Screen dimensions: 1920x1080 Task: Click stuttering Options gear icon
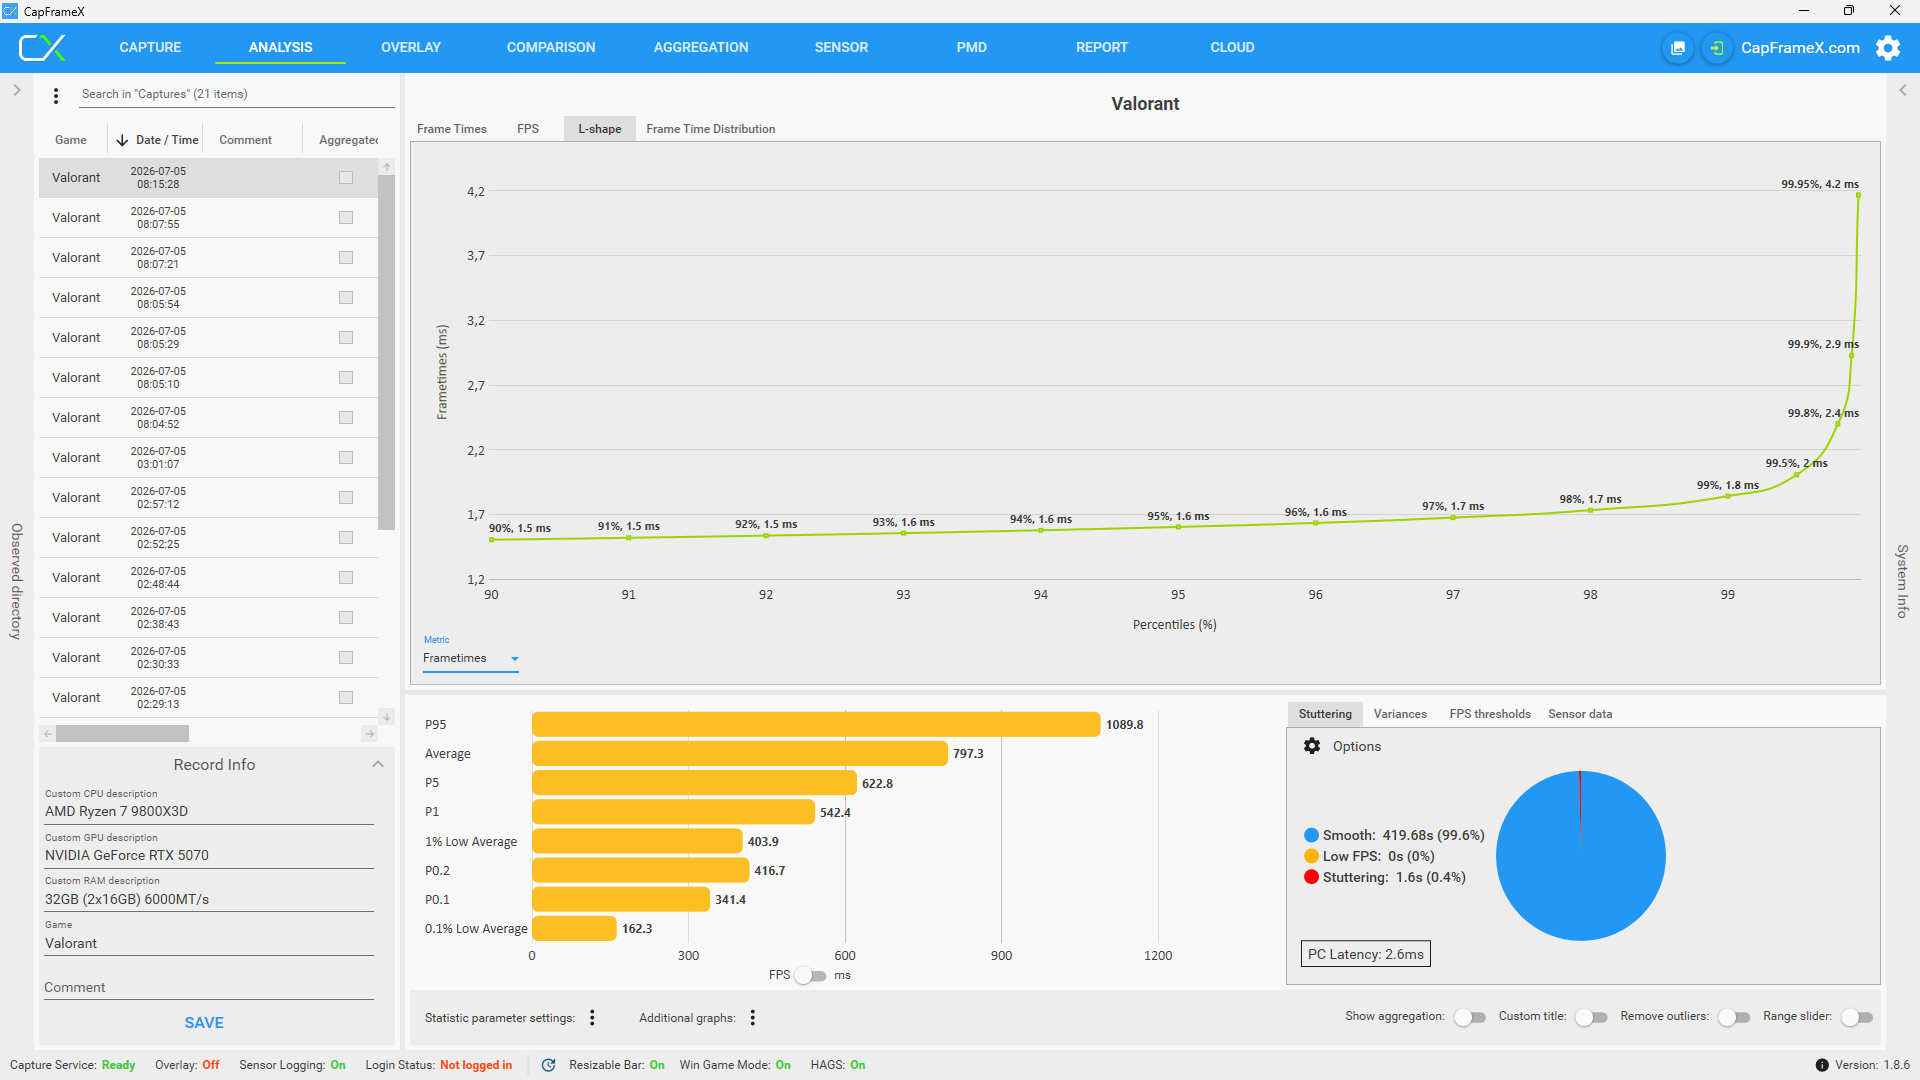1312,746
